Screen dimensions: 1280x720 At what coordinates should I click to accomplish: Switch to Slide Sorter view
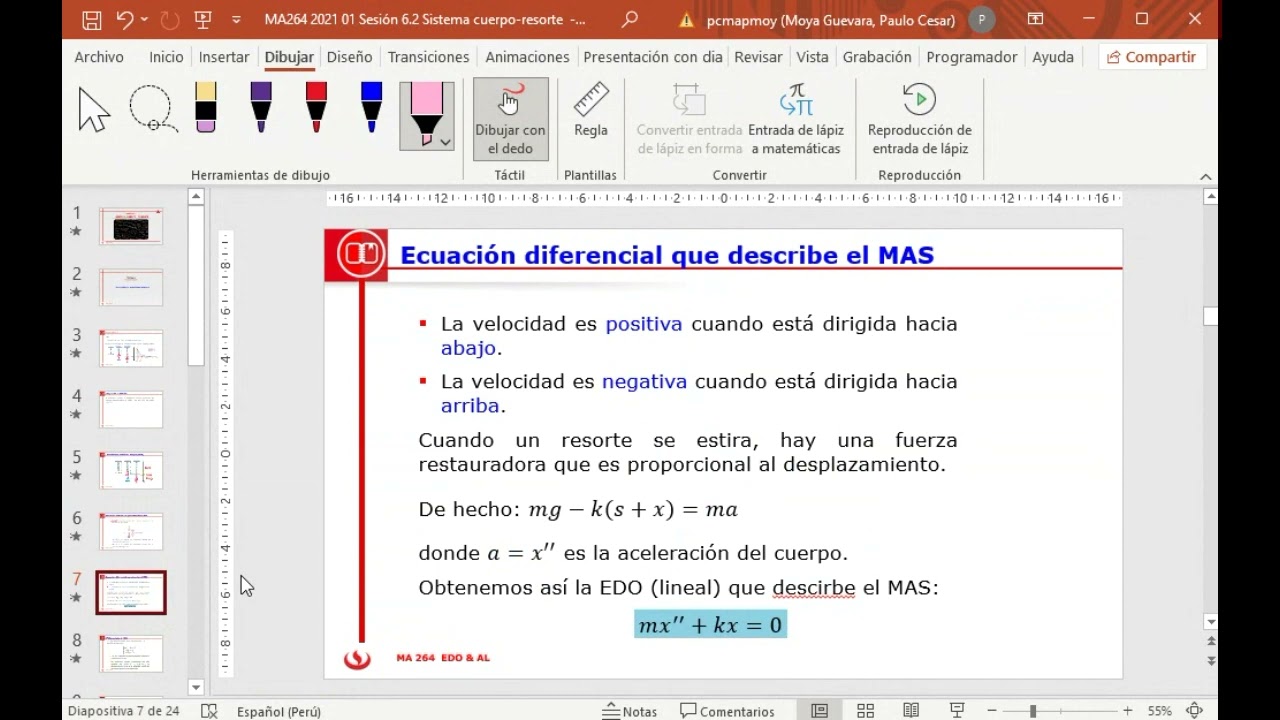point(865,711)
